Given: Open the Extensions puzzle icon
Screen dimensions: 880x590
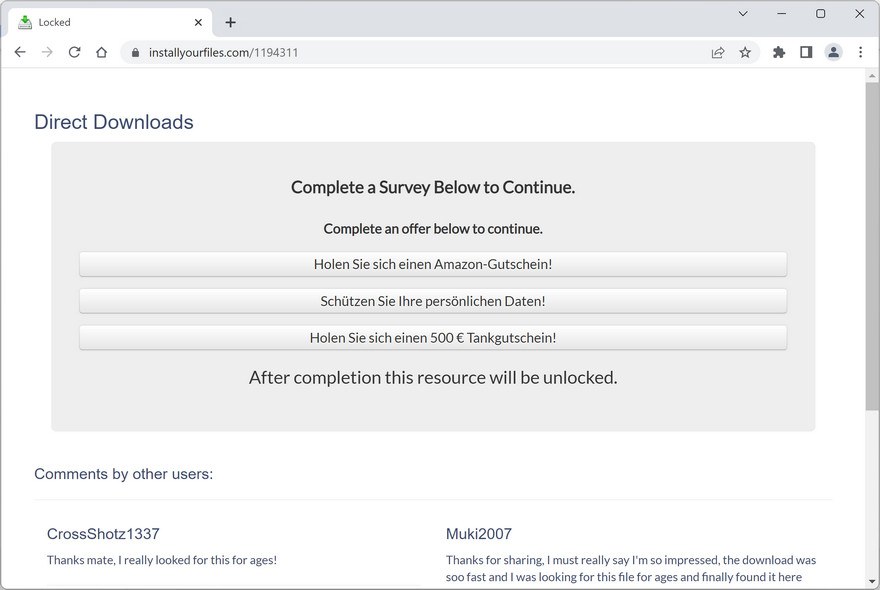Looking at the screenshot, I should 779,53.
